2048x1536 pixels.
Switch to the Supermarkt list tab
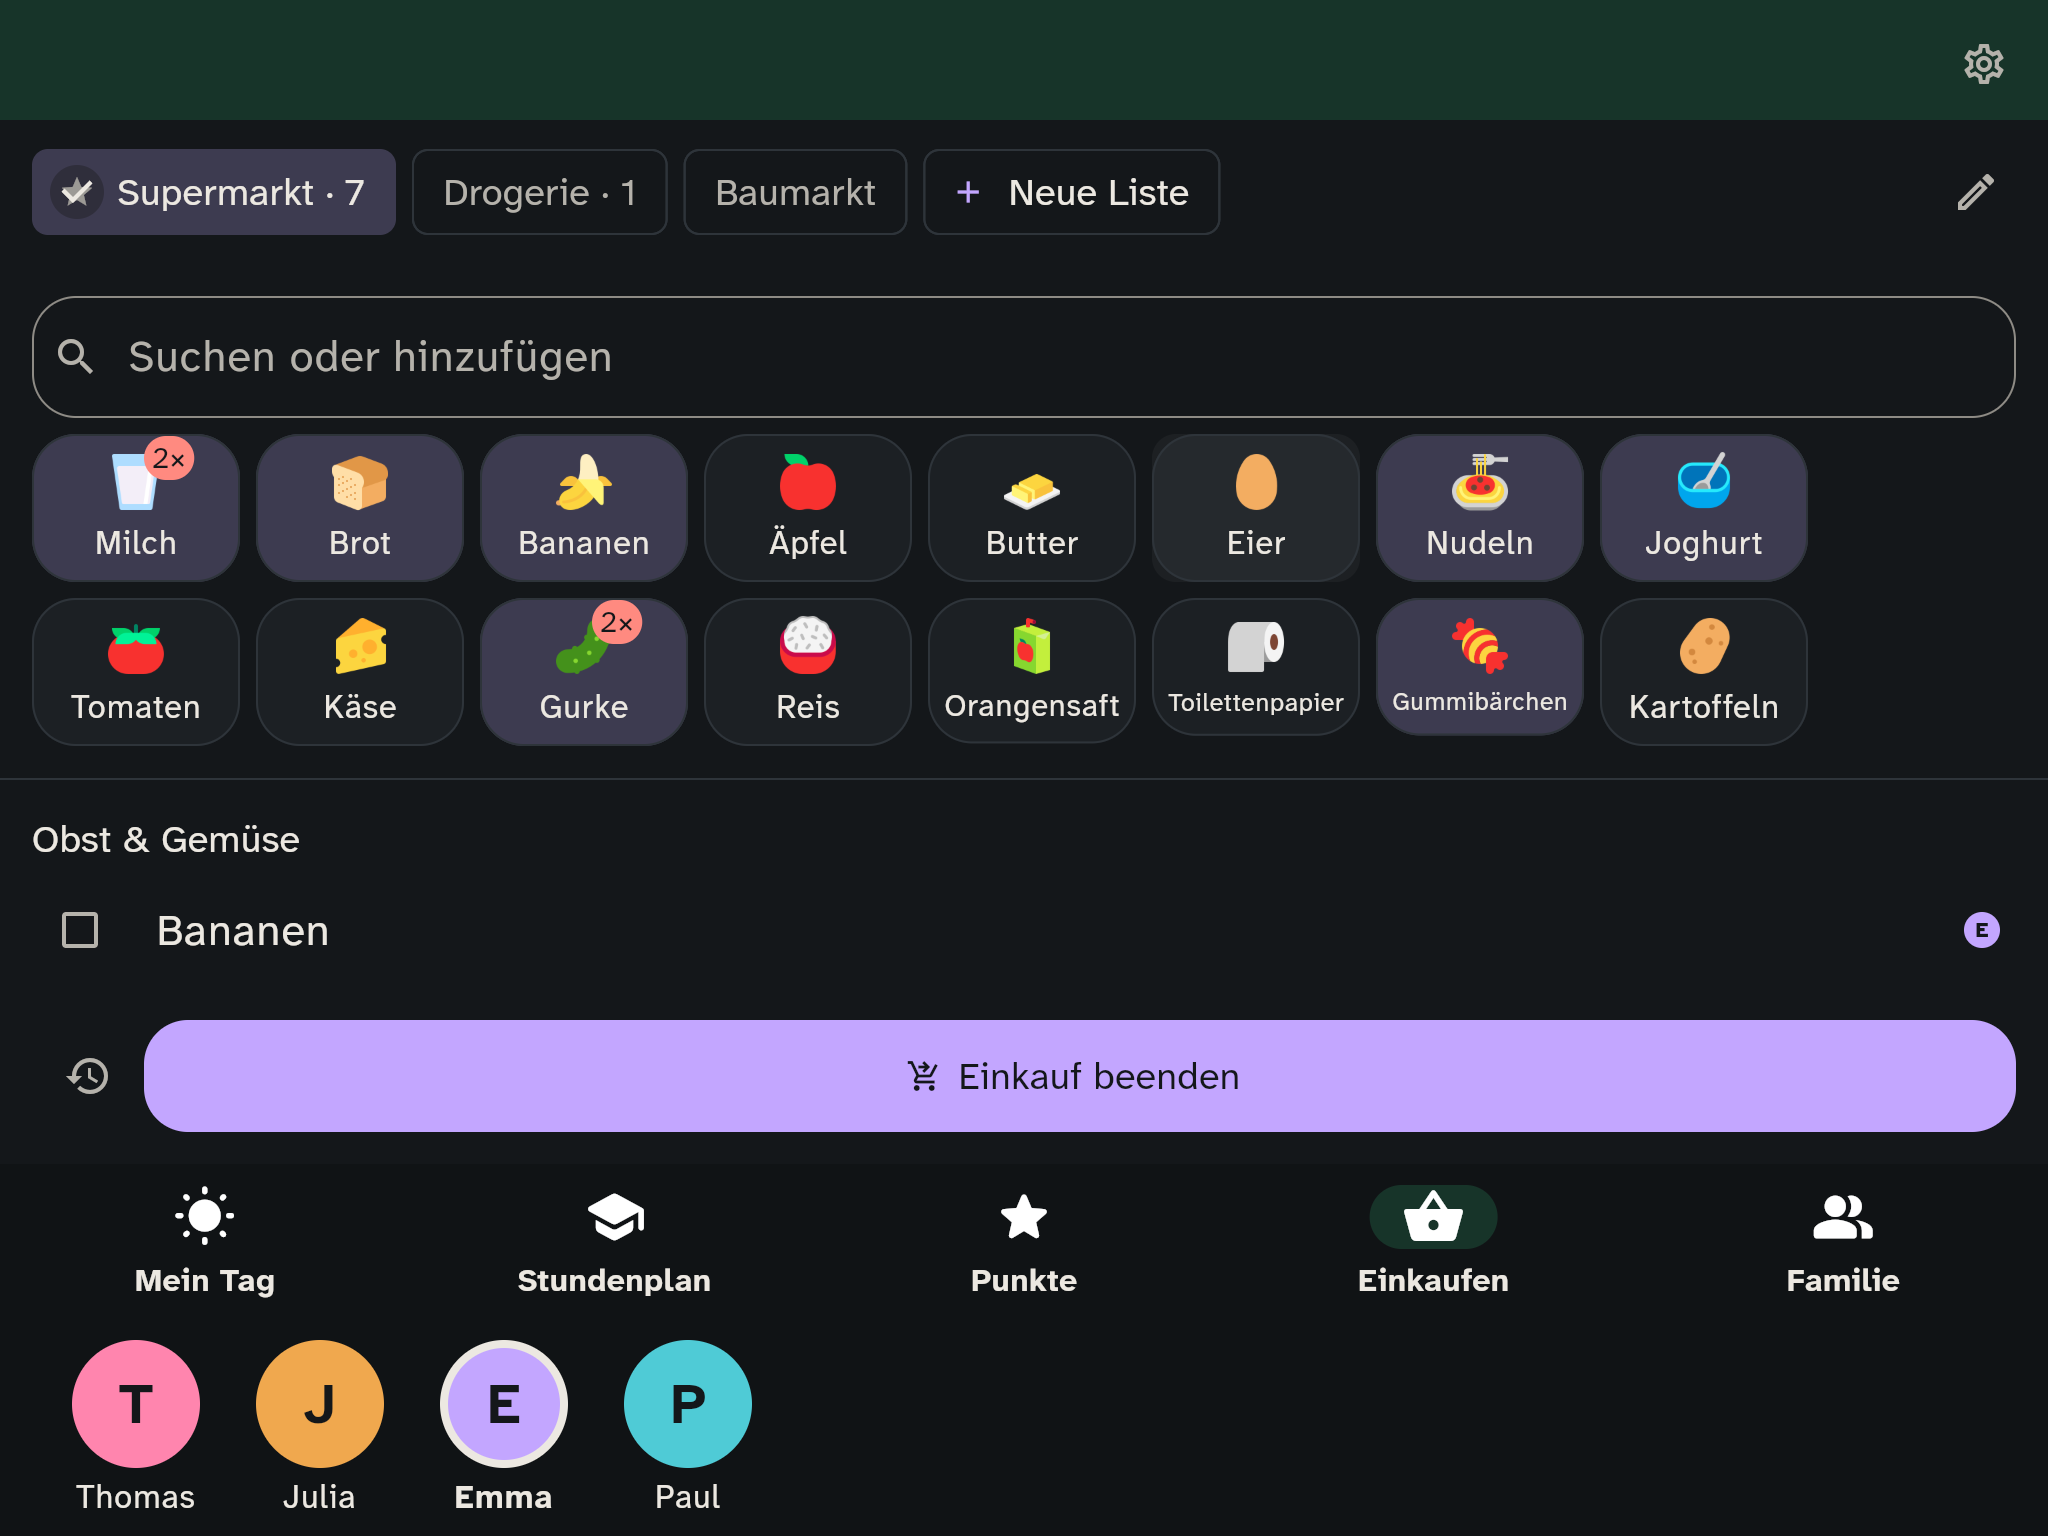214,192
